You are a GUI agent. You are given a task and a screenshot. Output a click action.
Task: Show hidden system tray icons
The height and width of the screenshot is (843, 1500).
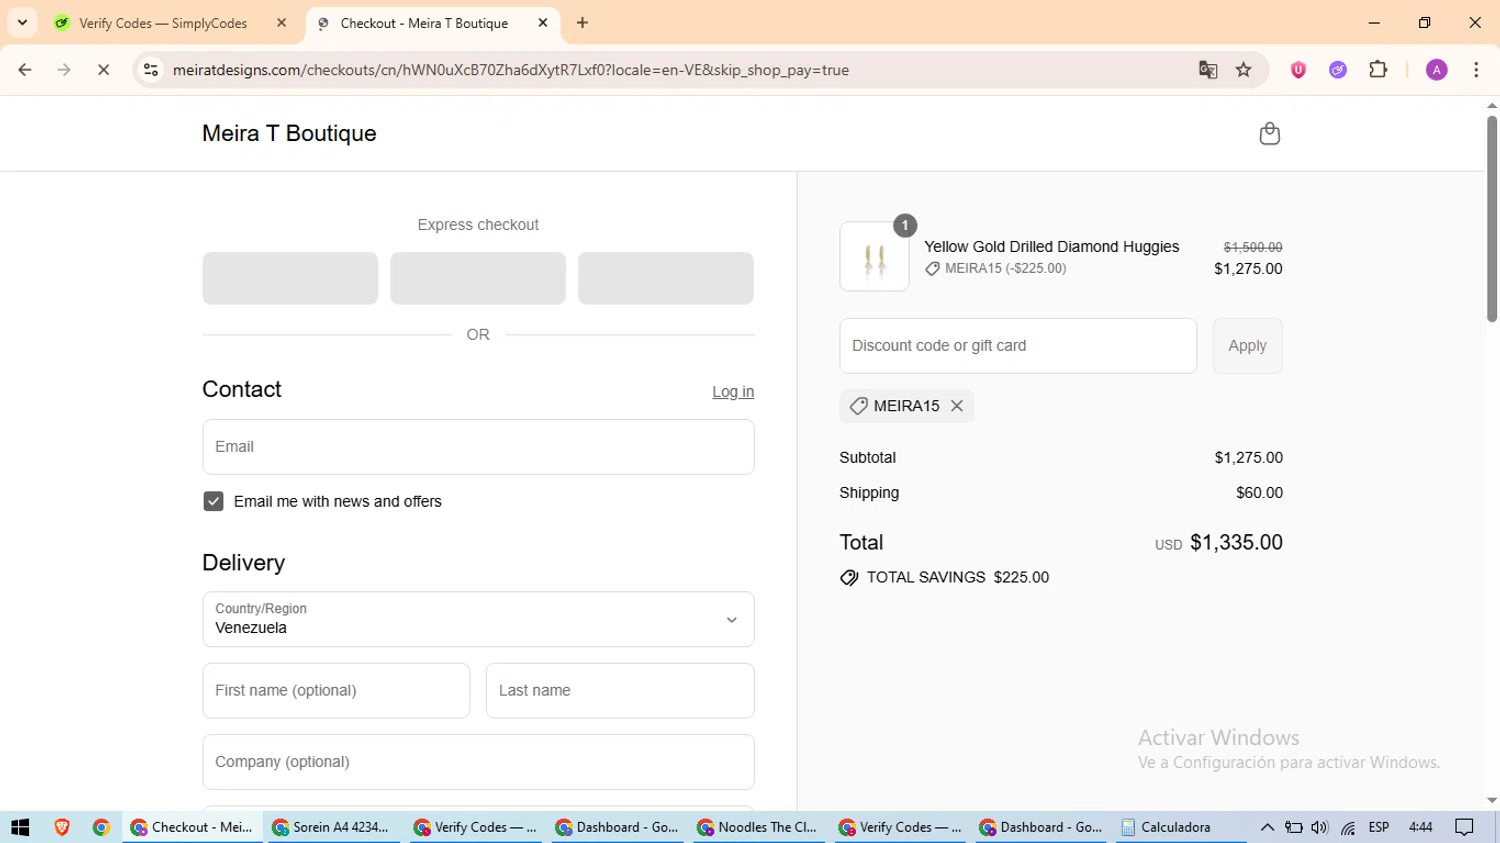point(1267,827)
